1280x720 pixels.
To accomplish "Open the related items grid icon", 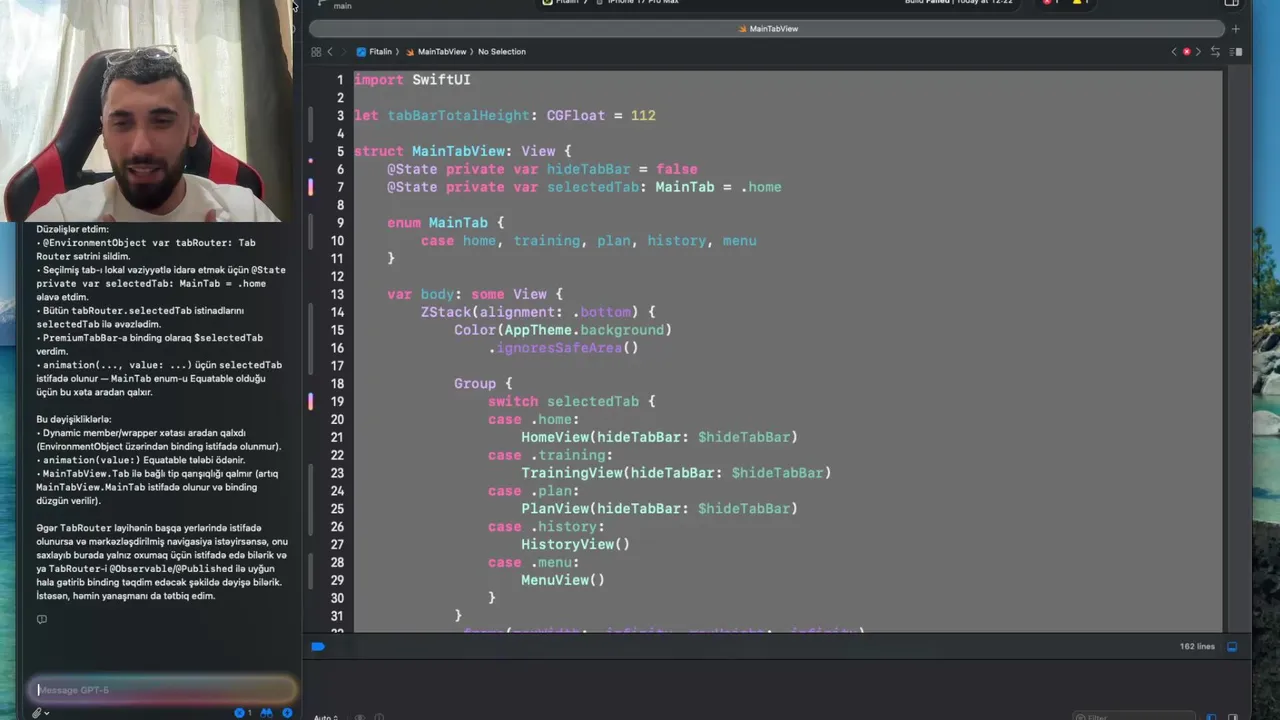I will tap(316, 52).
